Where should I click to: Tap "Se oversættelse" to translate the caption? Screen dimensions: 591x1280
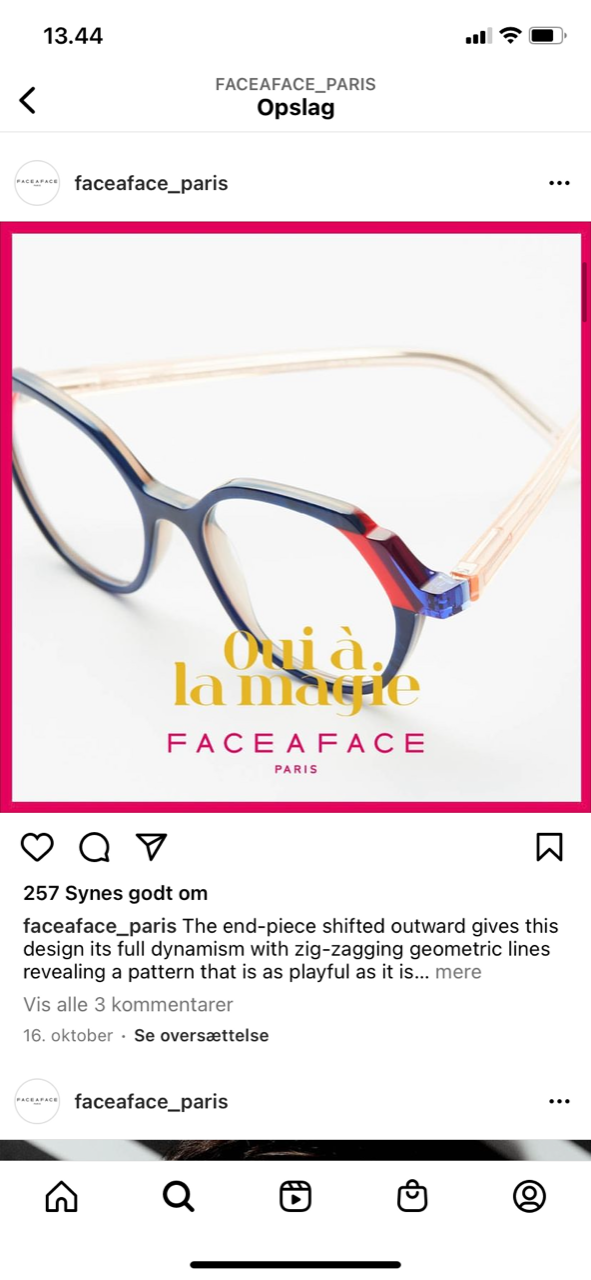pyautogui.click(x=201, y=1035)
